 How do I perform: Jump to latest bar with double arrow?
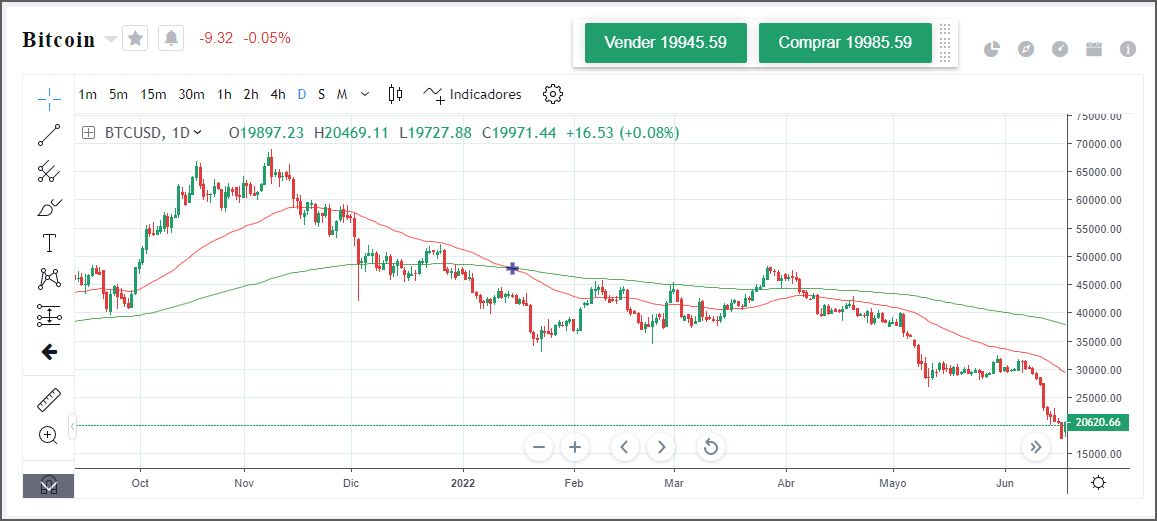[x=1035, y=446]
